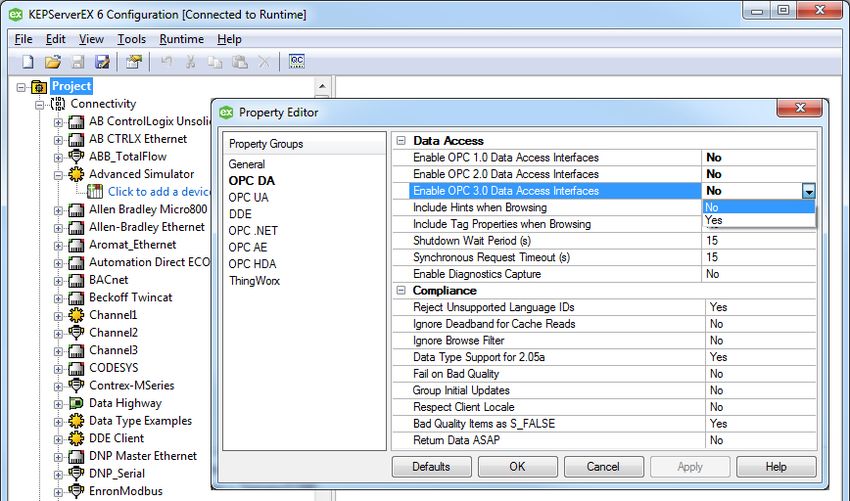Collapse the Project tree node

click(x=21, y=87)
